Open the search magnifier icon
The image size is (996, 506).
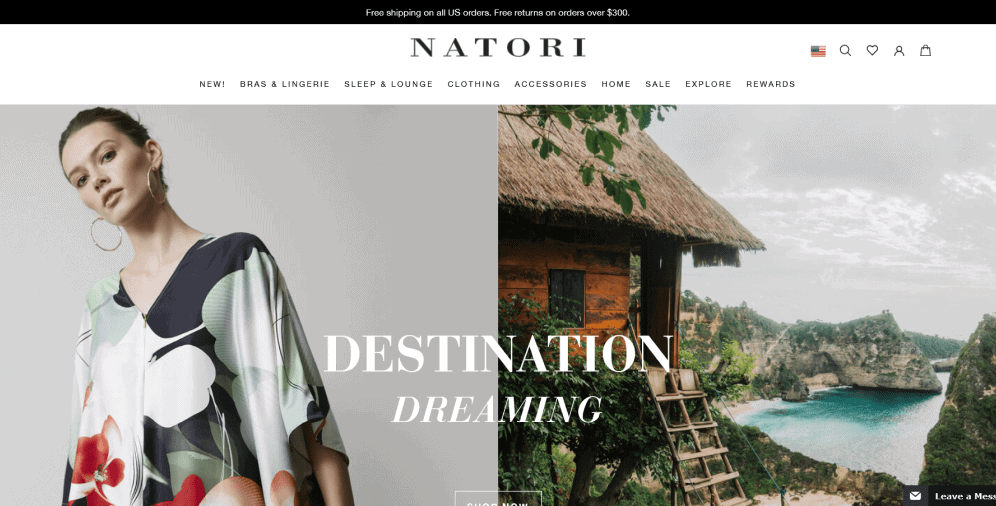tap(845, 50)
